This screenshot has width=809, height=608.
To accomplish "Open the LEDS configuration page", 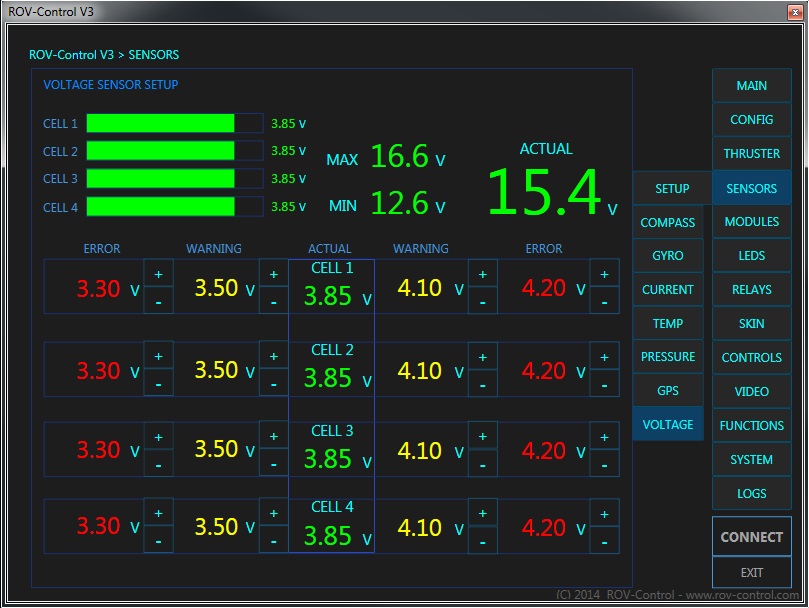I will (x=751, y=255).
